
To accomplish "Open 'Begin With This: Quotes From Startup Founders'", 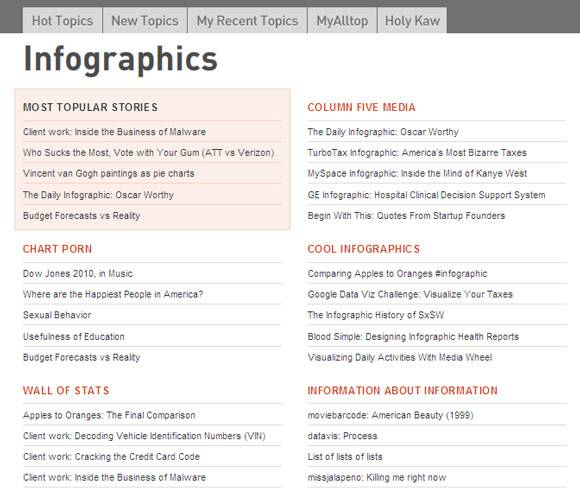I will pos(406,215).
